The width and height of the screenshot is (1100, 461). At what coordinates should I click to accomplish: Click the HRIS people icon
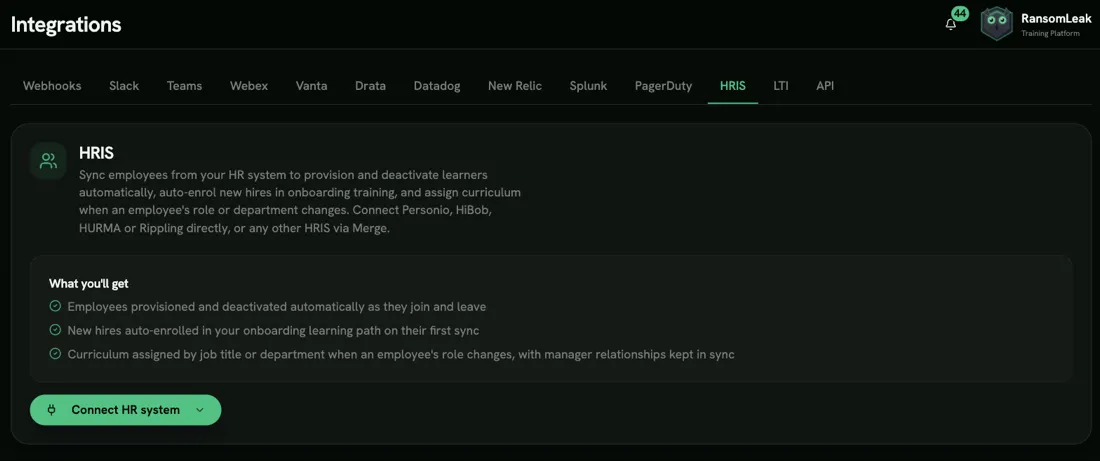pos(48,161)
